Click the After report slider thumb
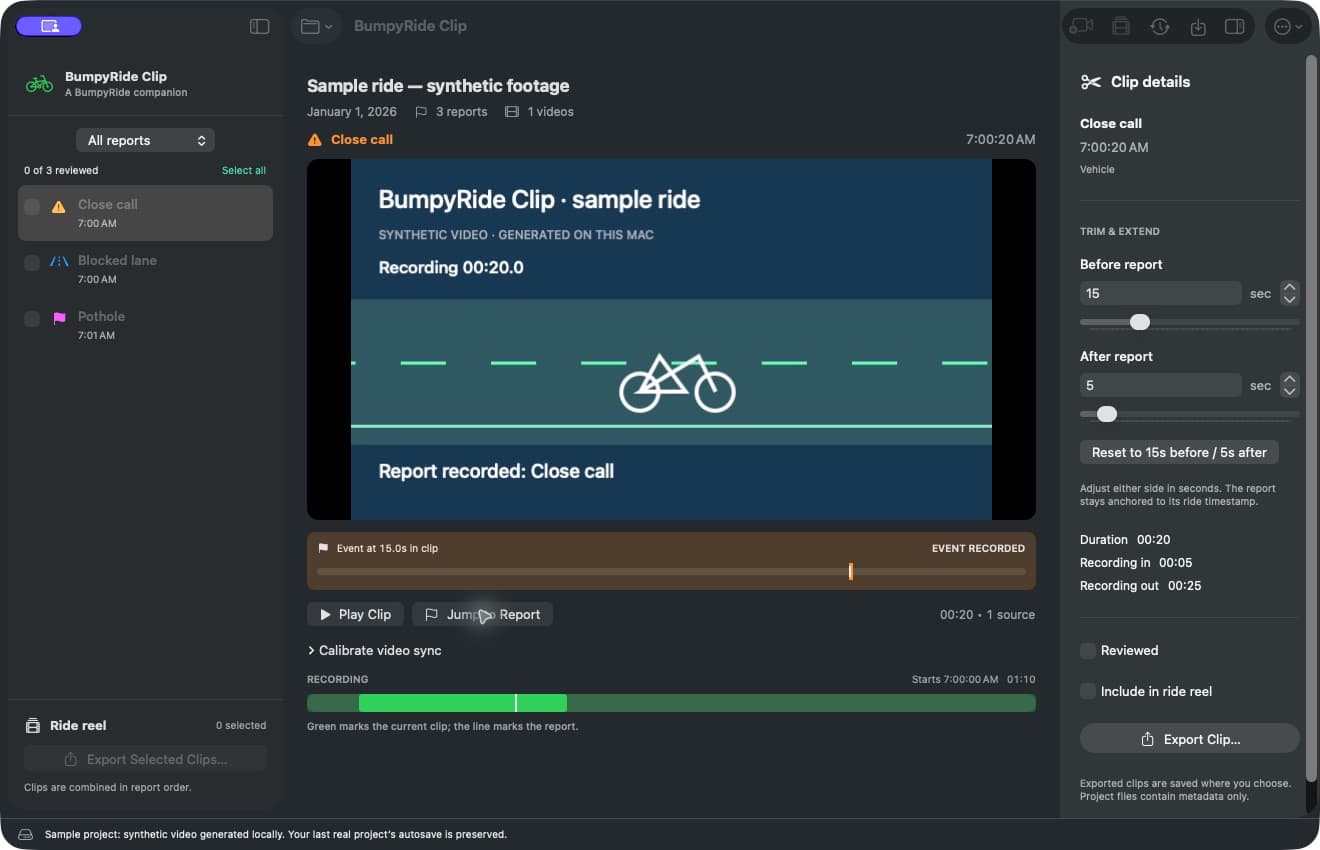 tap(1107, 414)
